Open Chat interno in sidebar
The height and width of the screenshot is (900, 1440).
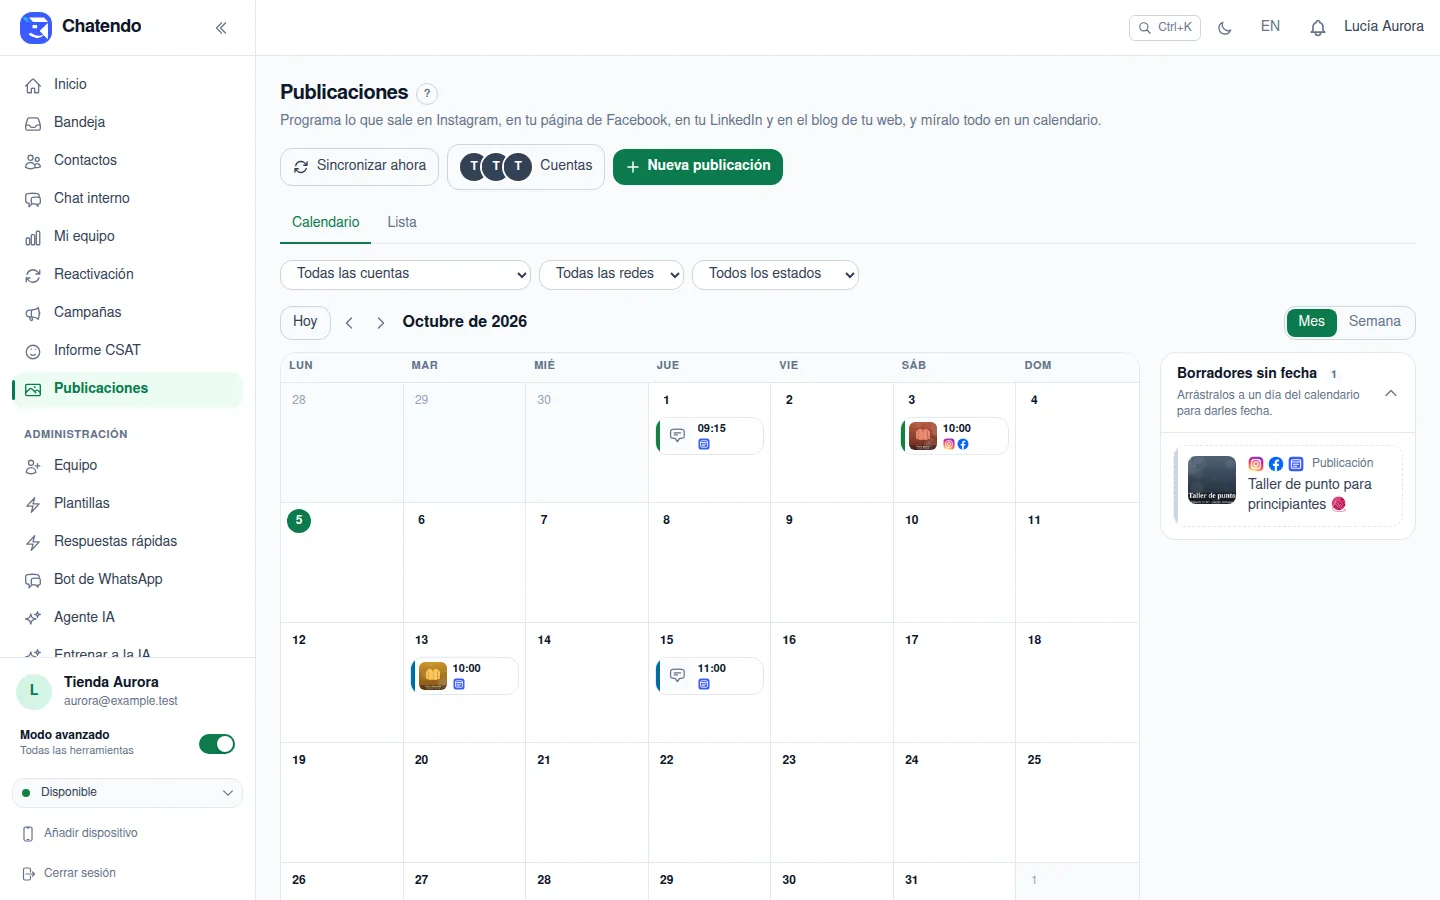[127, 199]
